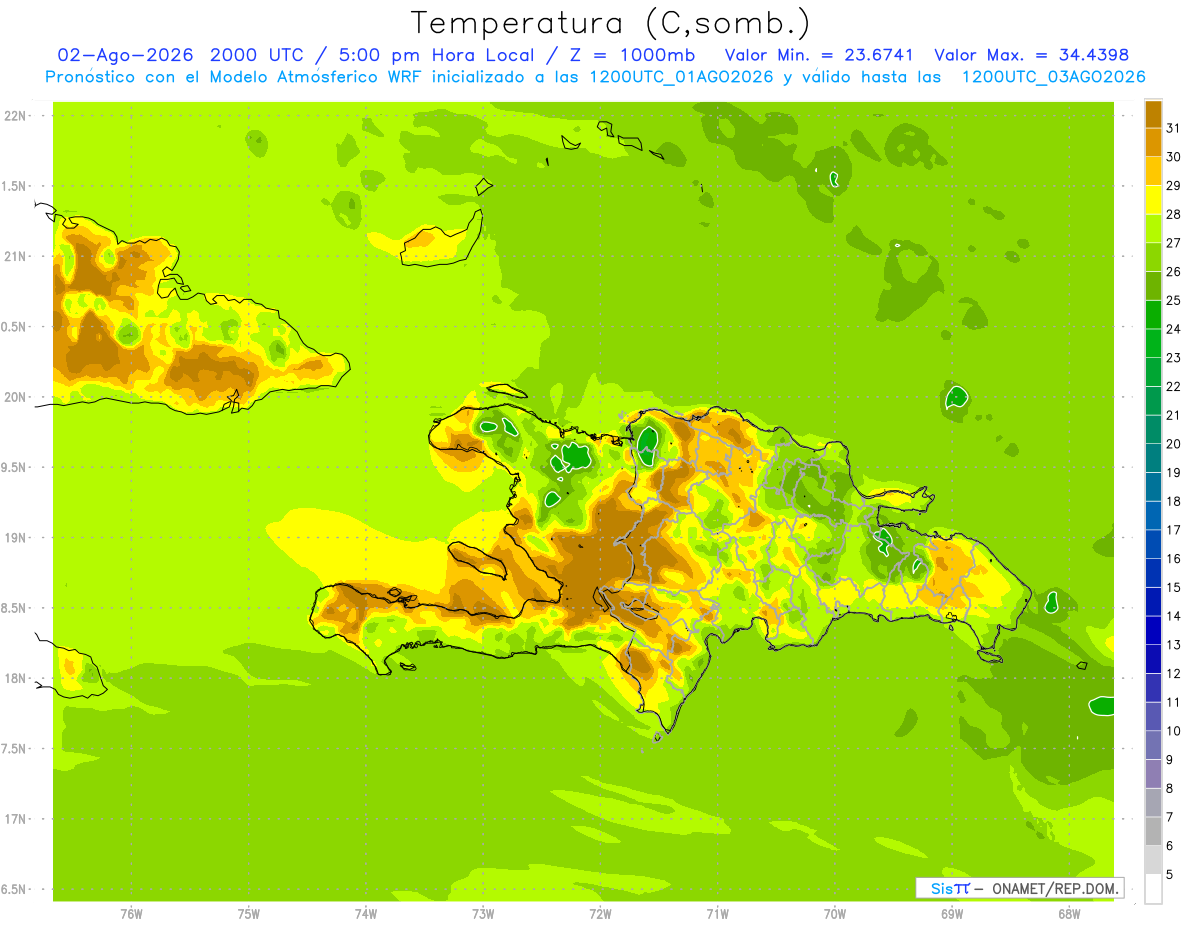1200x927 pixels.
Task: Click the longitude axis label "73W"
Action: click(483, 913)
